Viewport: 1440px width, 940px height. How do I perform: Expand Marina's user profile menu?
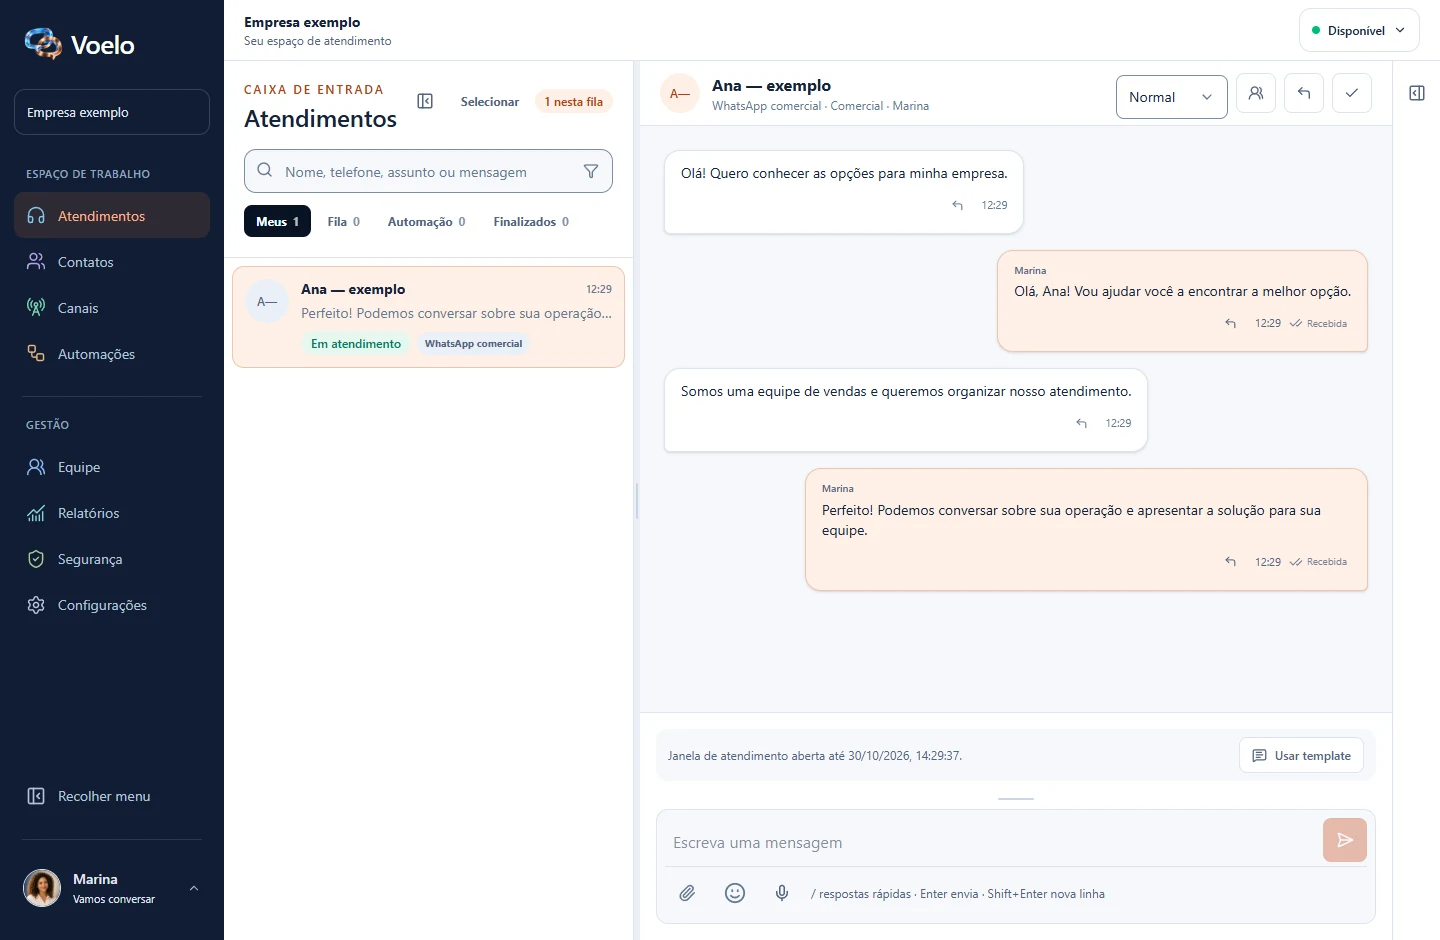pos(112,888)
